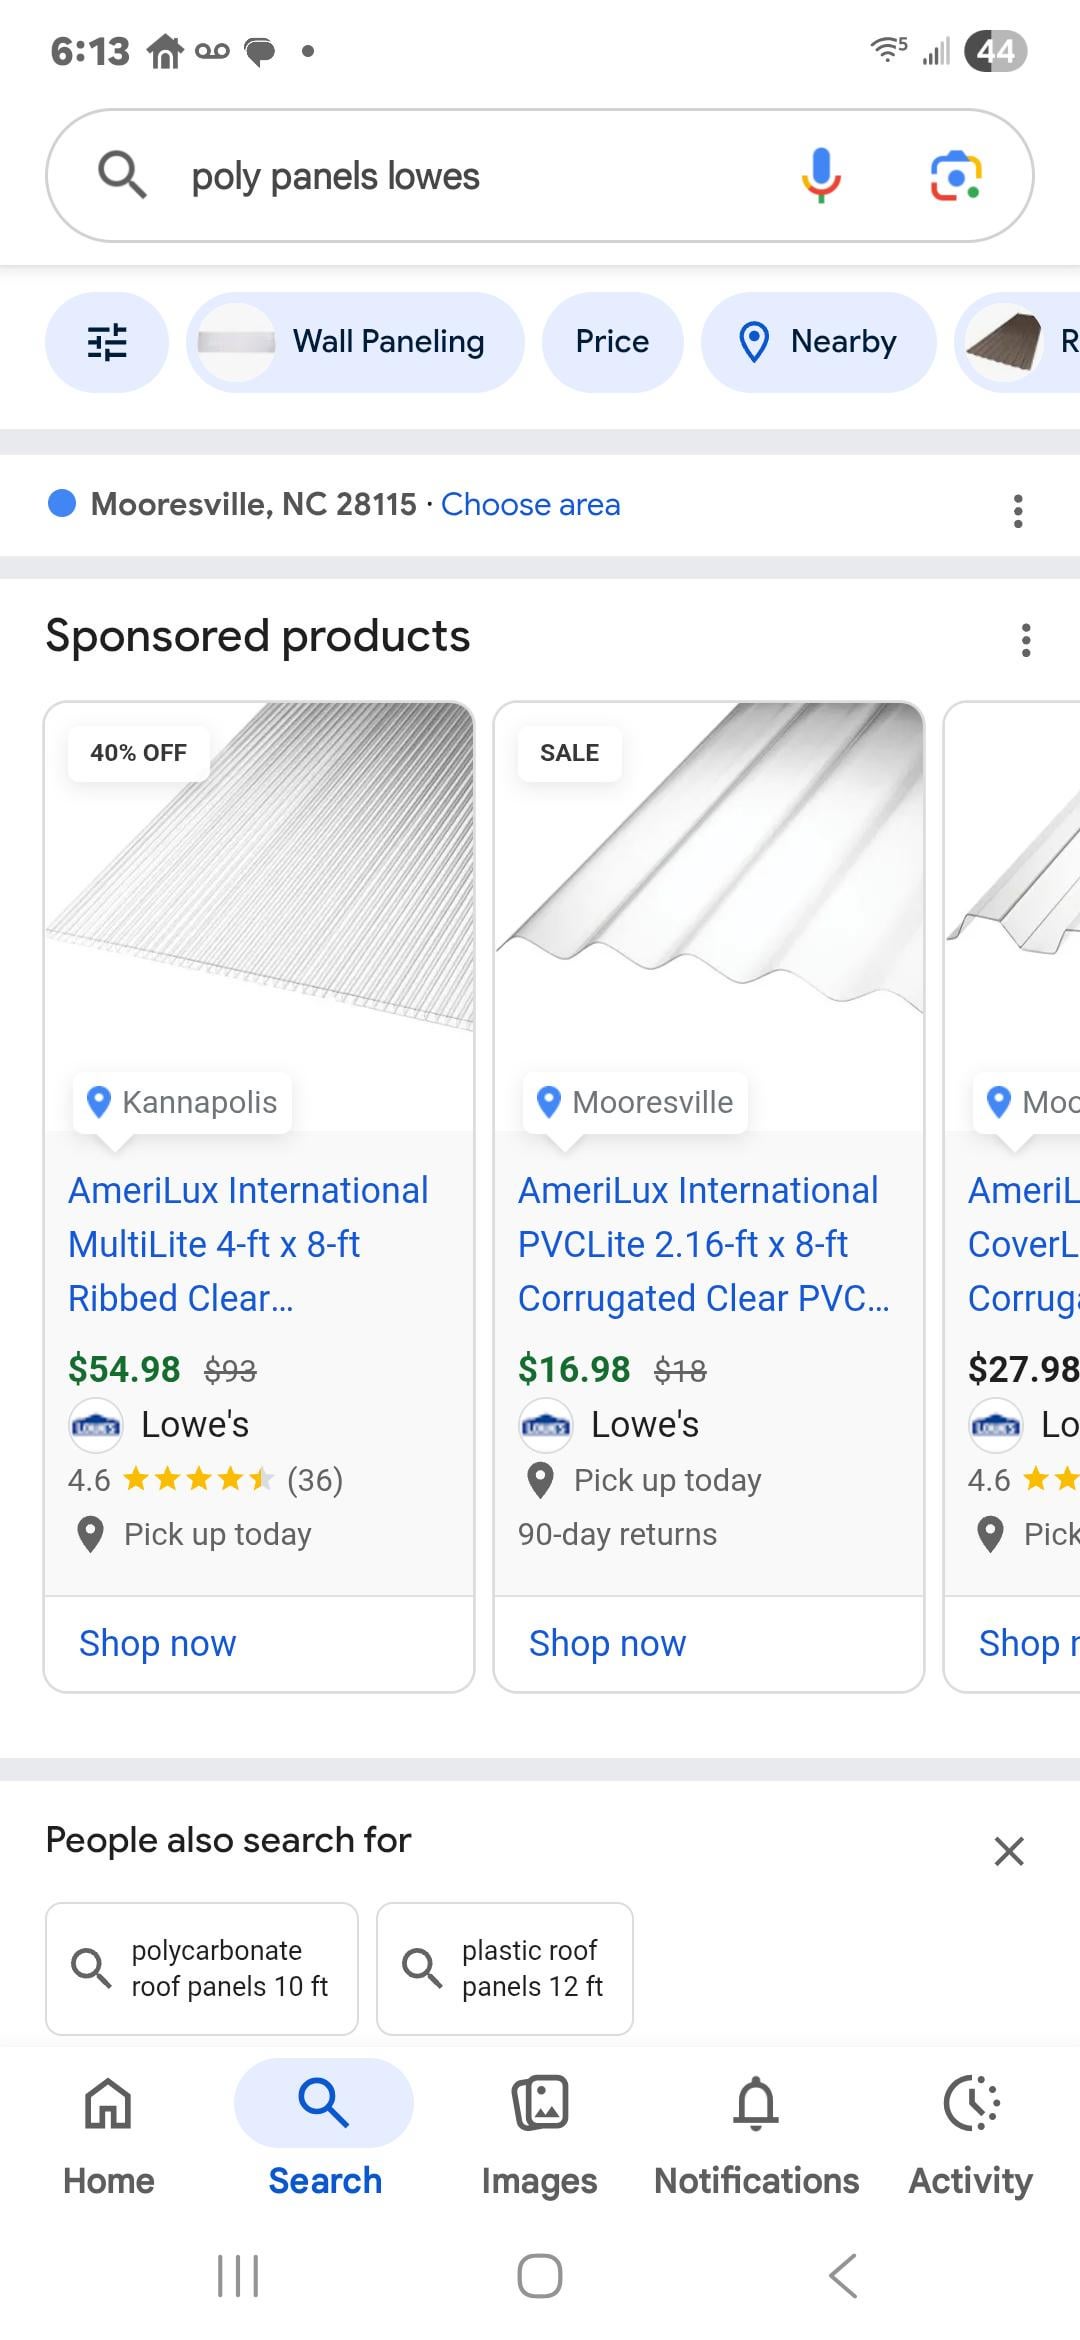Close the People also search for section
The image size is (1080, 2340).
[x=1009, y=1851]
